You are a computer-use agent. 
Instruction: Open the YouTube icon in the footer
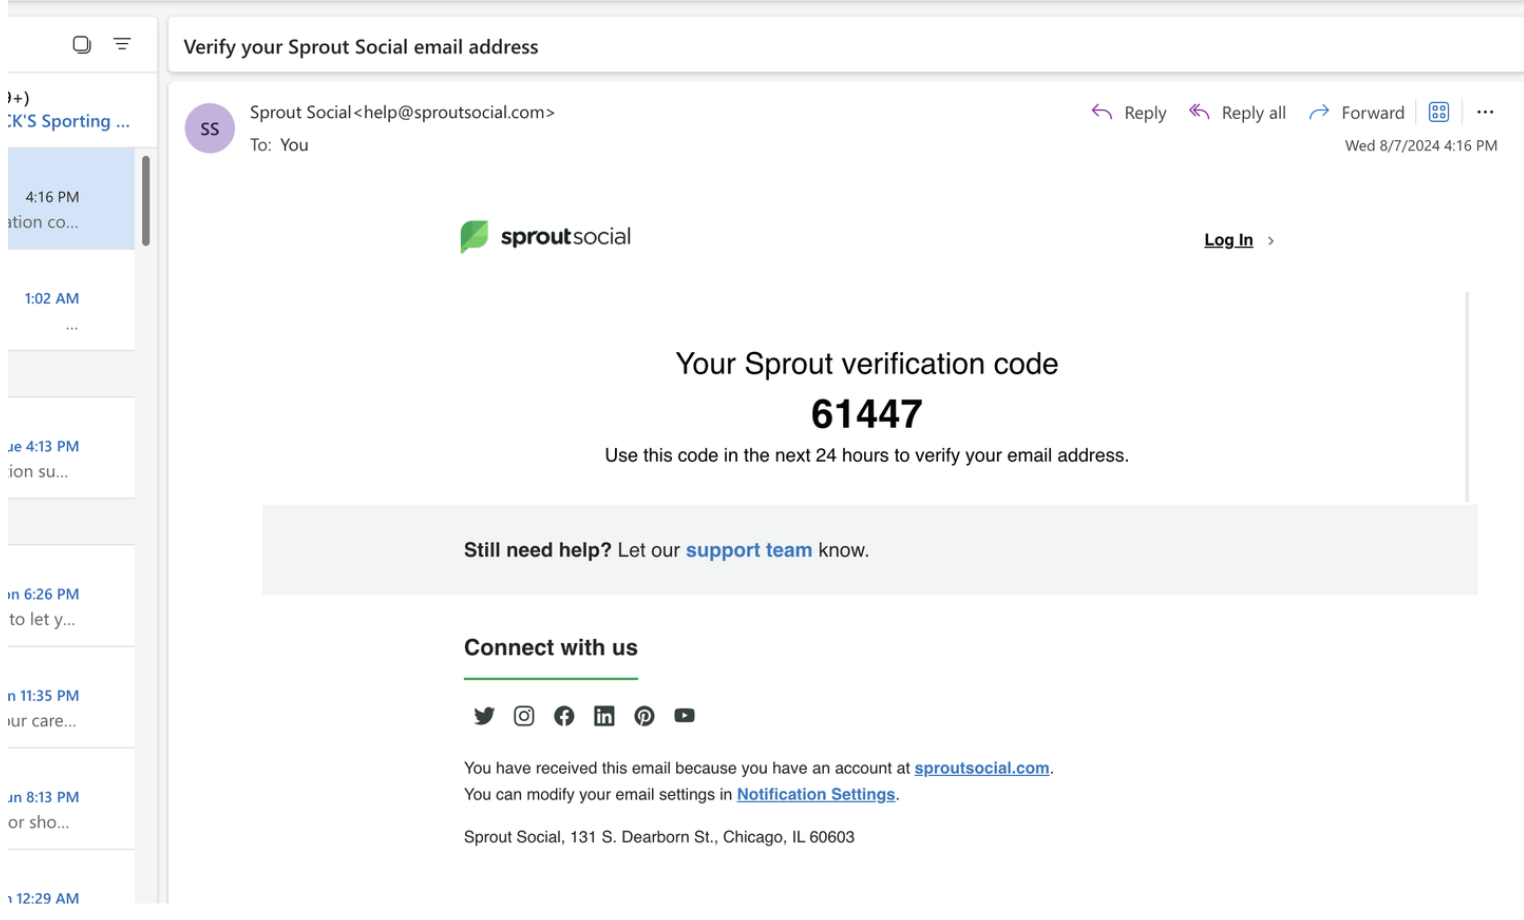click(x=684, y=716)
